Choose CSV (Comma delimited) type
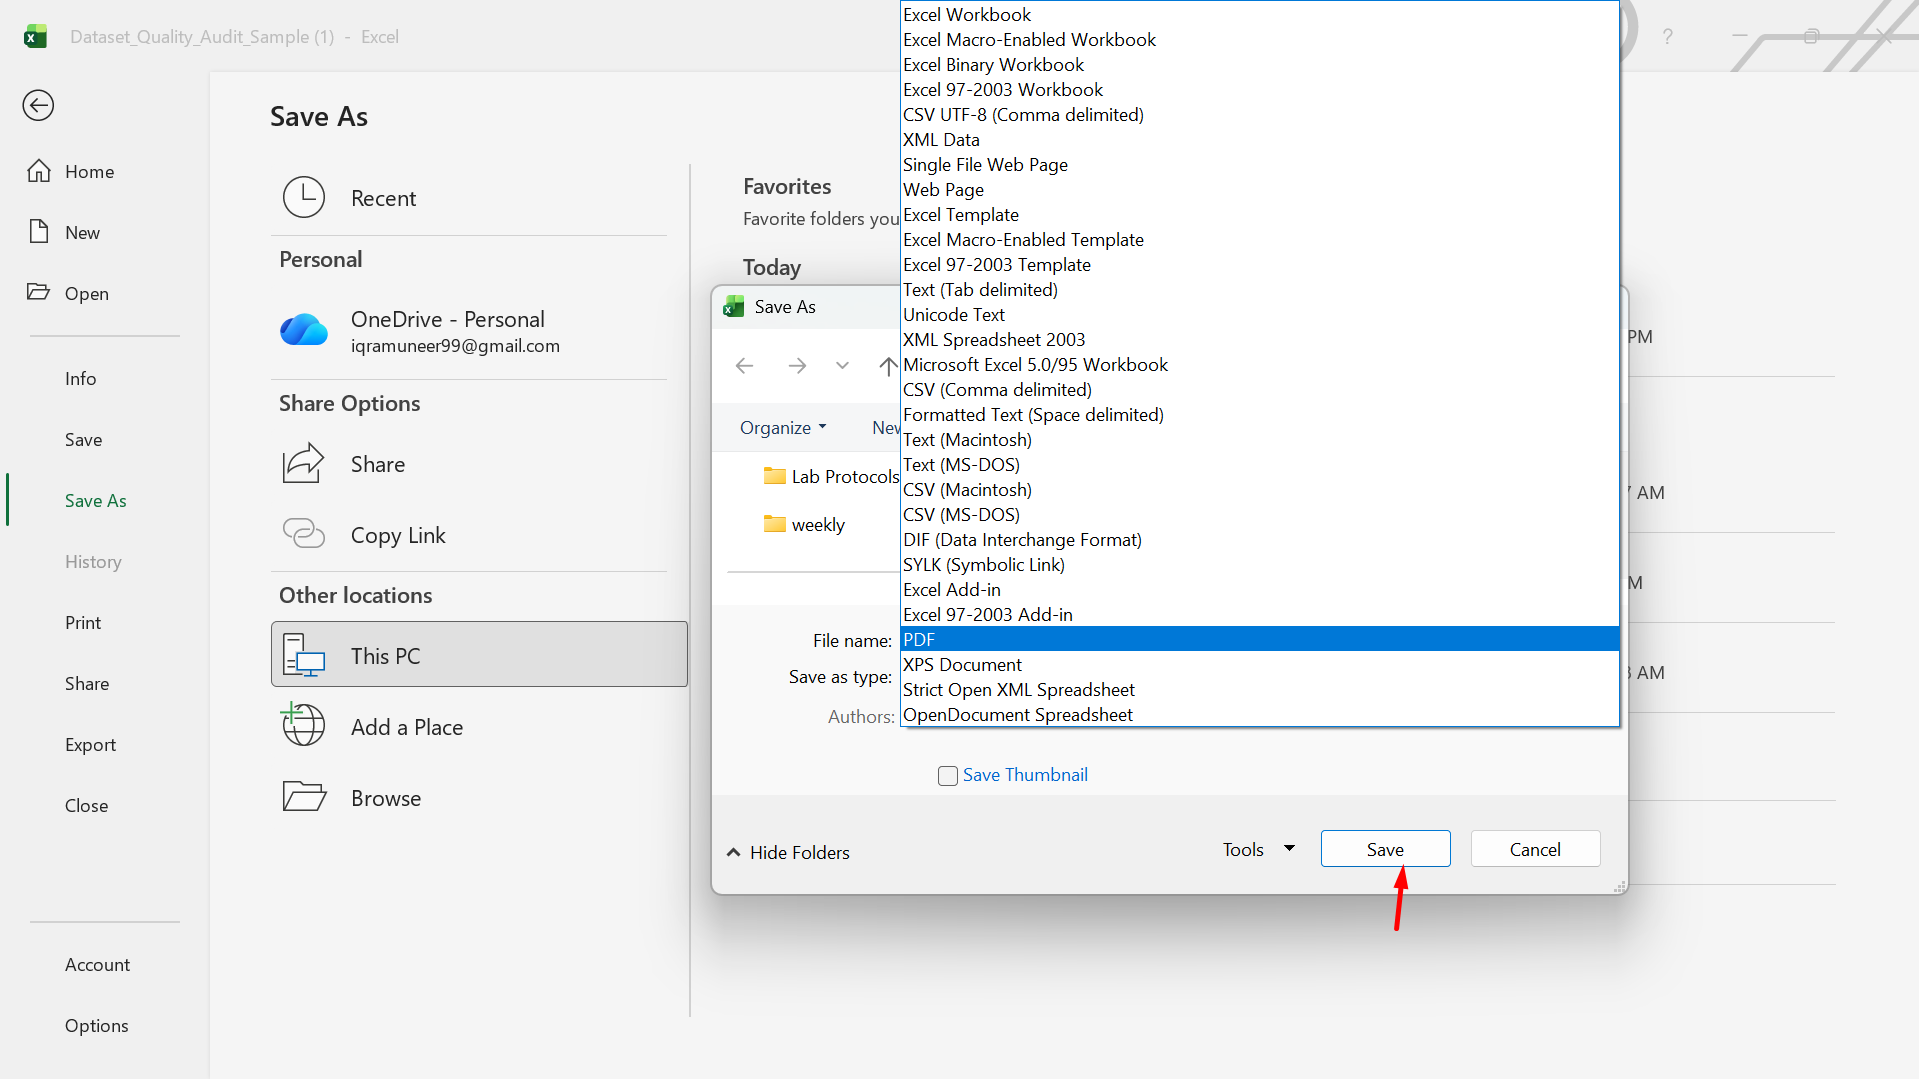This screenshot has height=1079, width=1919. coord(1260,389)
